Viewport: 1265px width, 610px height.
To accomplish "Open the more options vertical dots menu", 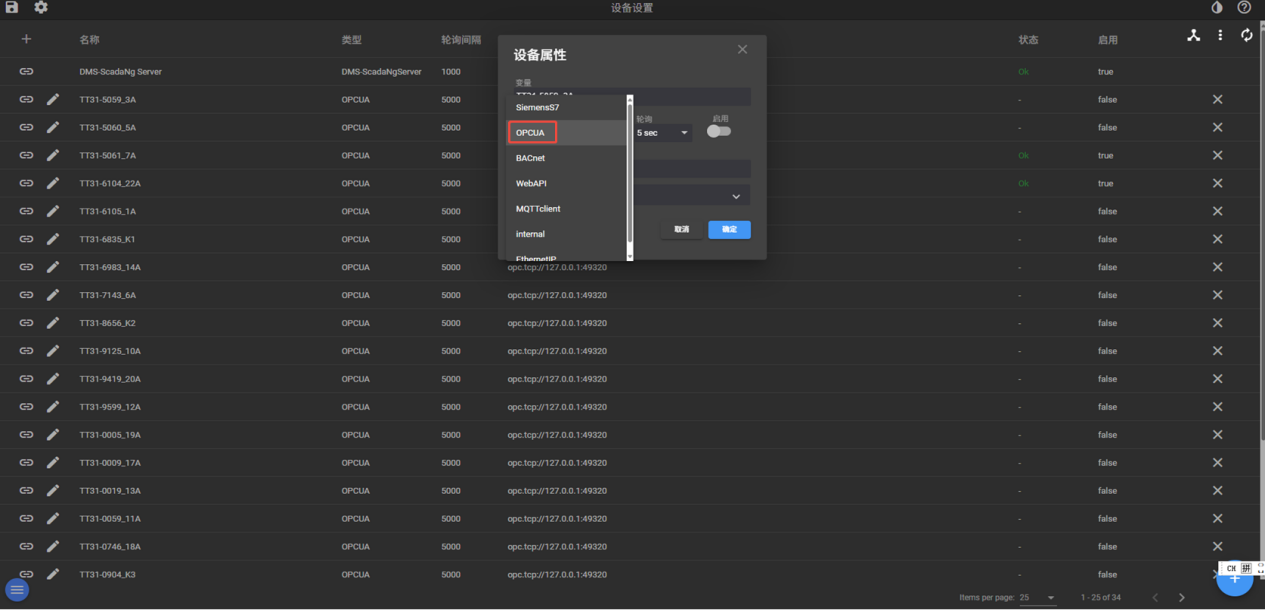I will 1220,35.
